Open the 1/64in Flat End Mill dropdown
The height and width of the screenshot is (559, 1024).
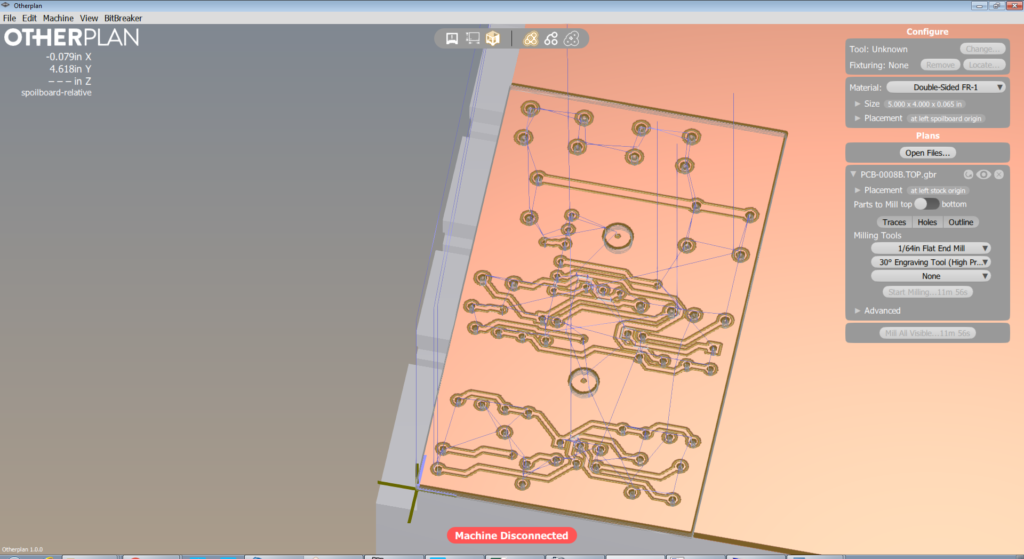931,248
